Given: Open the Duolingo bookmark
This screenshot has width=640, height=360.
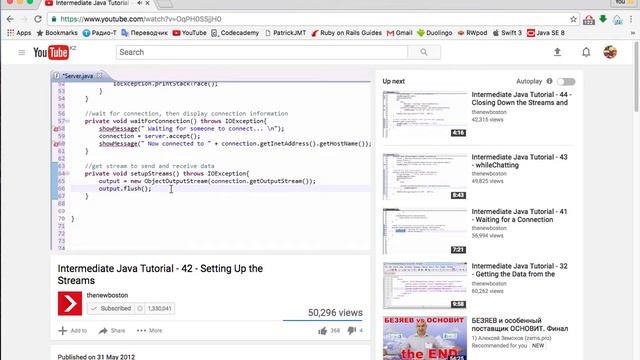Looking at the screenshot, I should (435, 33).
